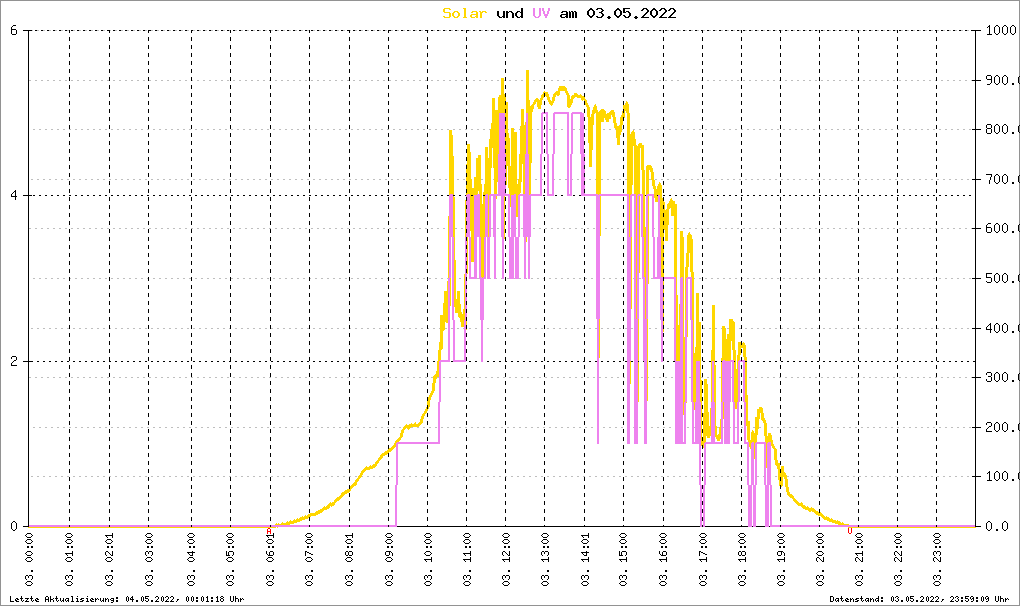Click the right axis value "200.0"
This screenshot has width=1020, height=606.
click(1002, 427)
